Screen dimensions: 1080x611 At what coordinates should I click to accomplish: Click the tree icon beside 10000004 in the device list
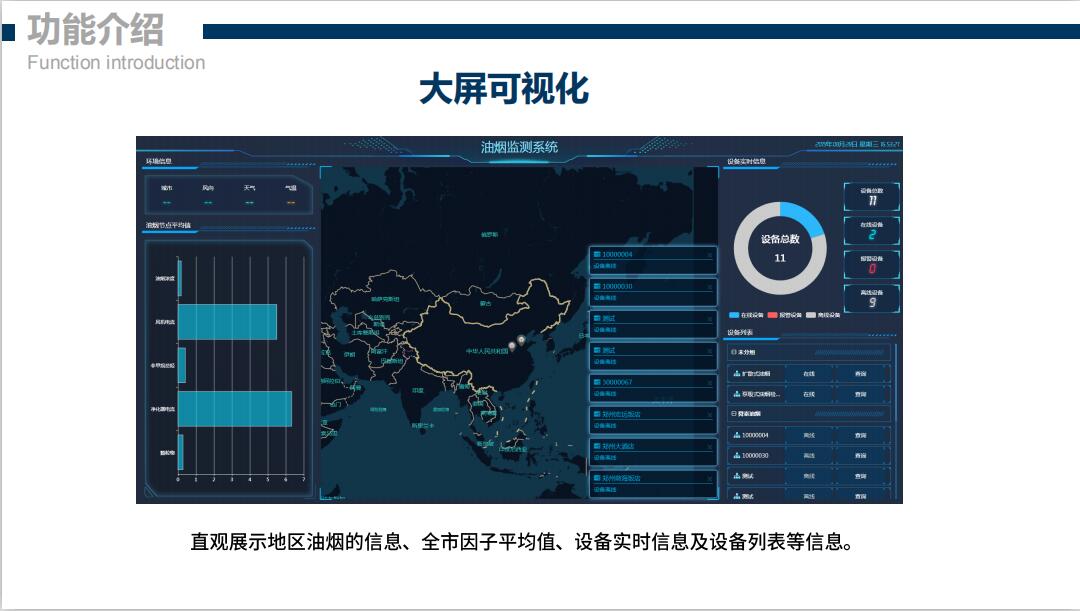[x=737, y=435]
